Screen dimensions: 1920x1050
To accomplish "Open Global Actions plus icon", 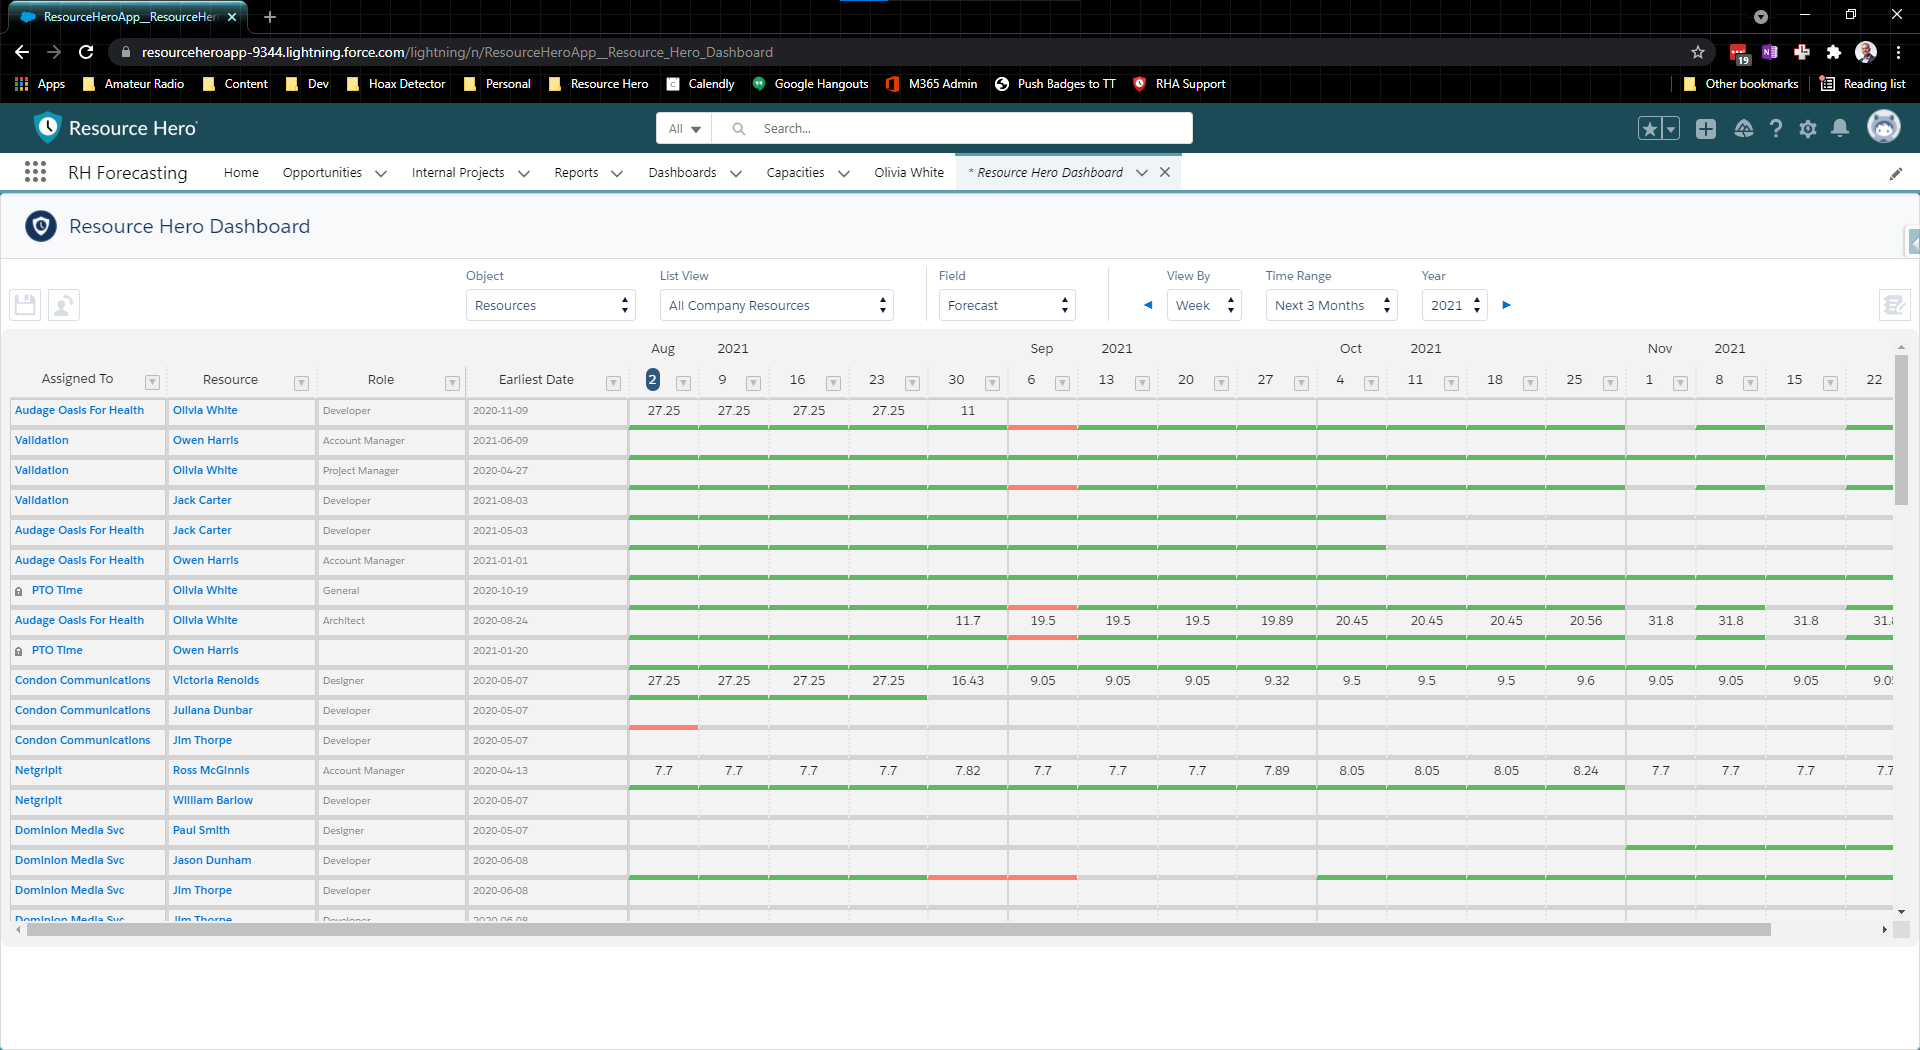I will (1706, 128).
